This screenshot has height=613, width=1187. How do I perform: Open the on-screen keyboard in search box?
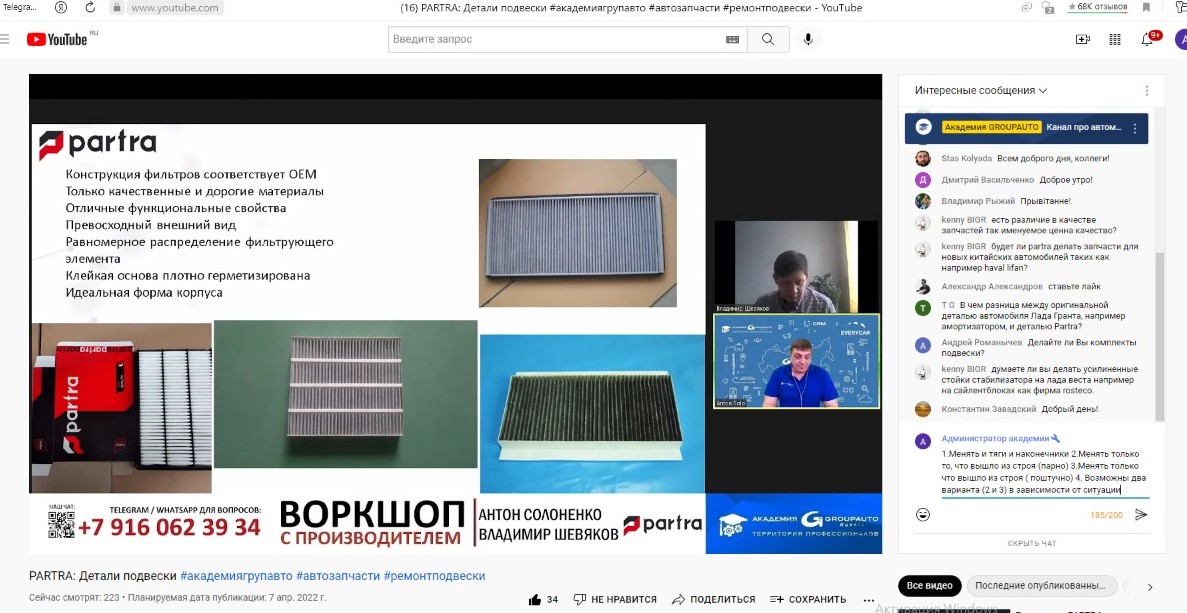[x=732, y=39]
